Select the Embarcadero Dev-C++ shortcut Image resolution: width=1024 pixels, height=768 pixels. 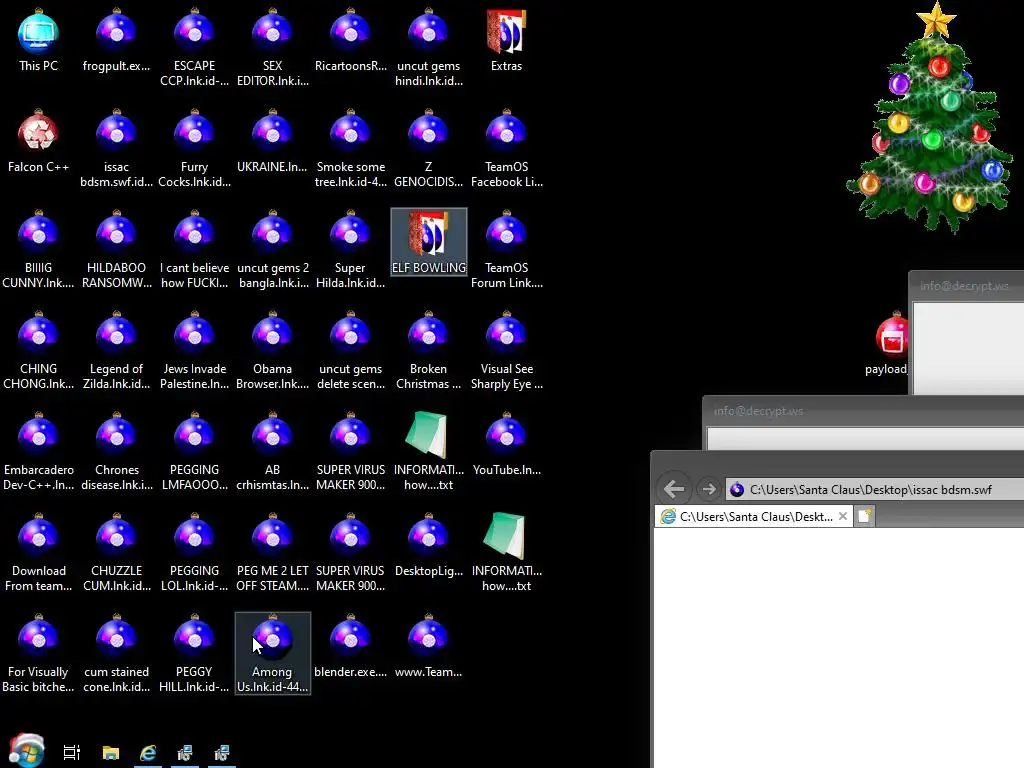pyautogui.click(x=38, y=452)
